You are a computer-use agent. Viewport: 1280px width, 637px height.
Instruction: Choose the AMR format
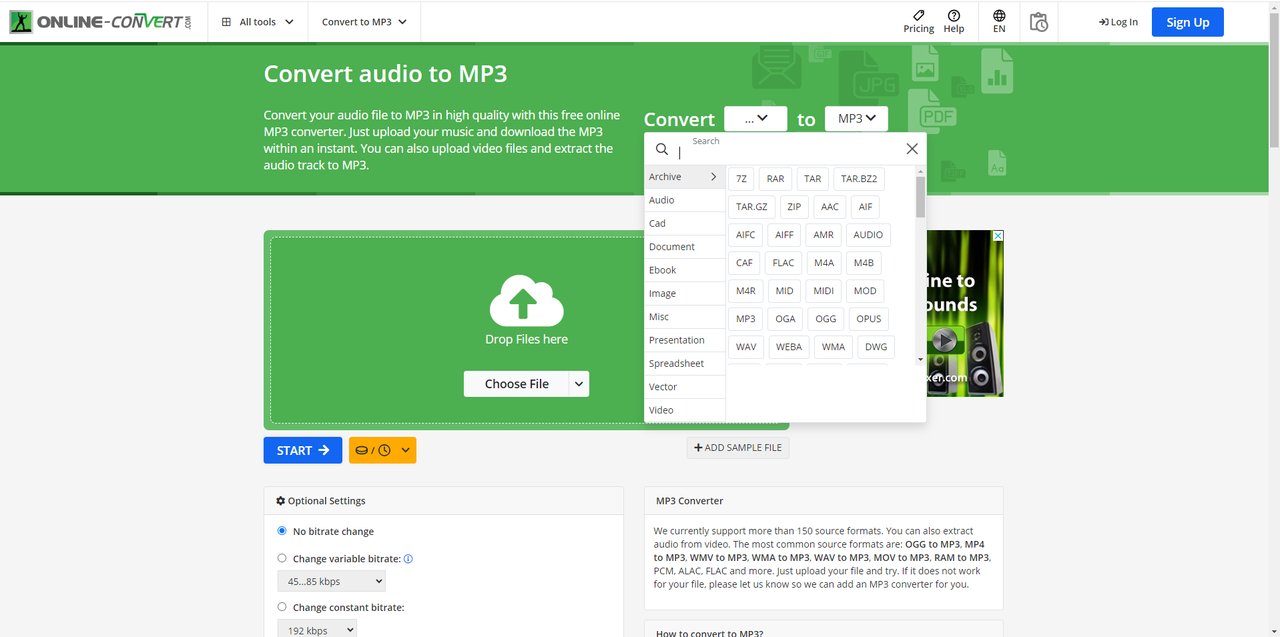823,235
